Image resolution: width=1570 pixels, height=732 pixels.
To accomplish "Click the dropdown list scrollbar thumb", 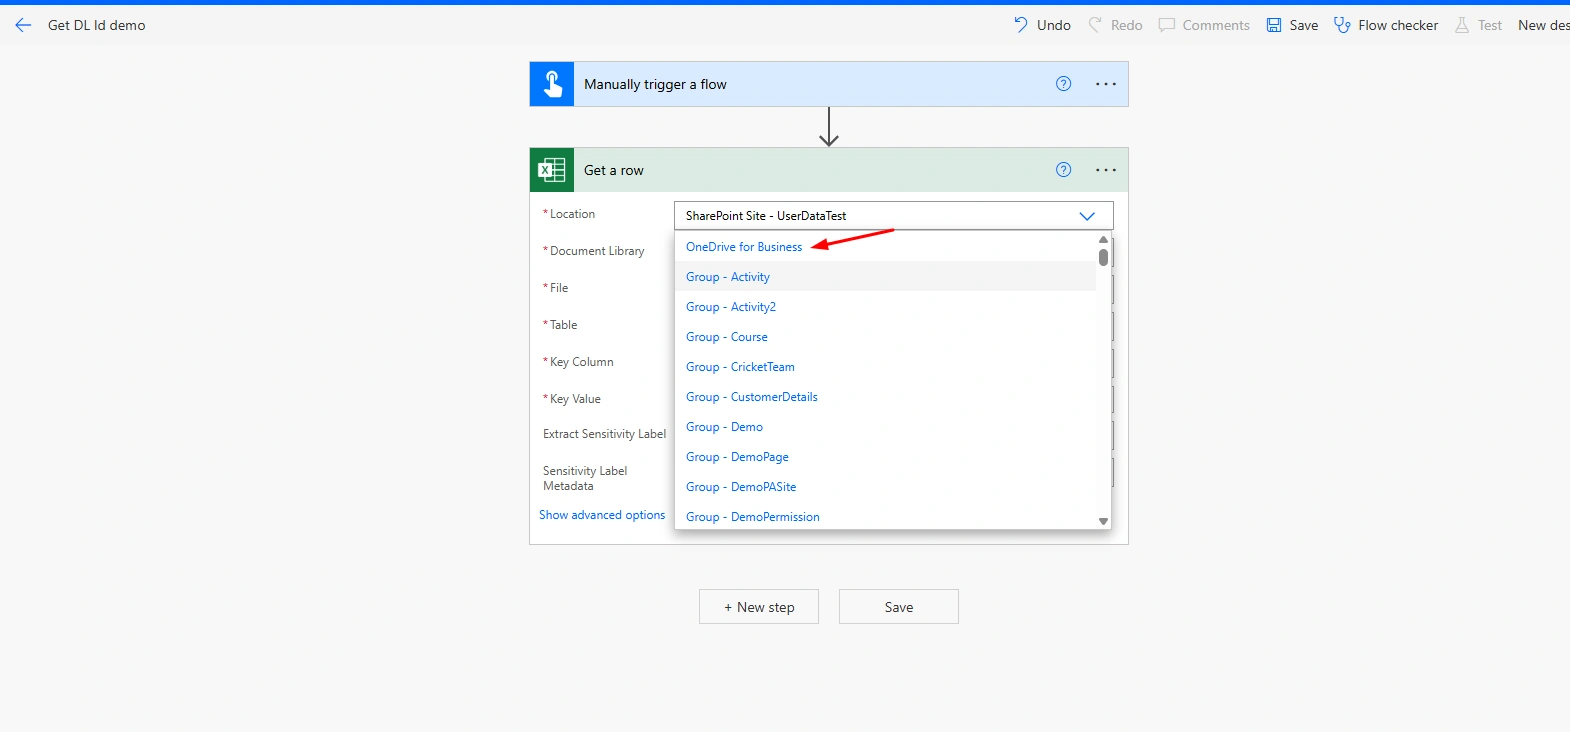I will click(x=1103, y=257).
